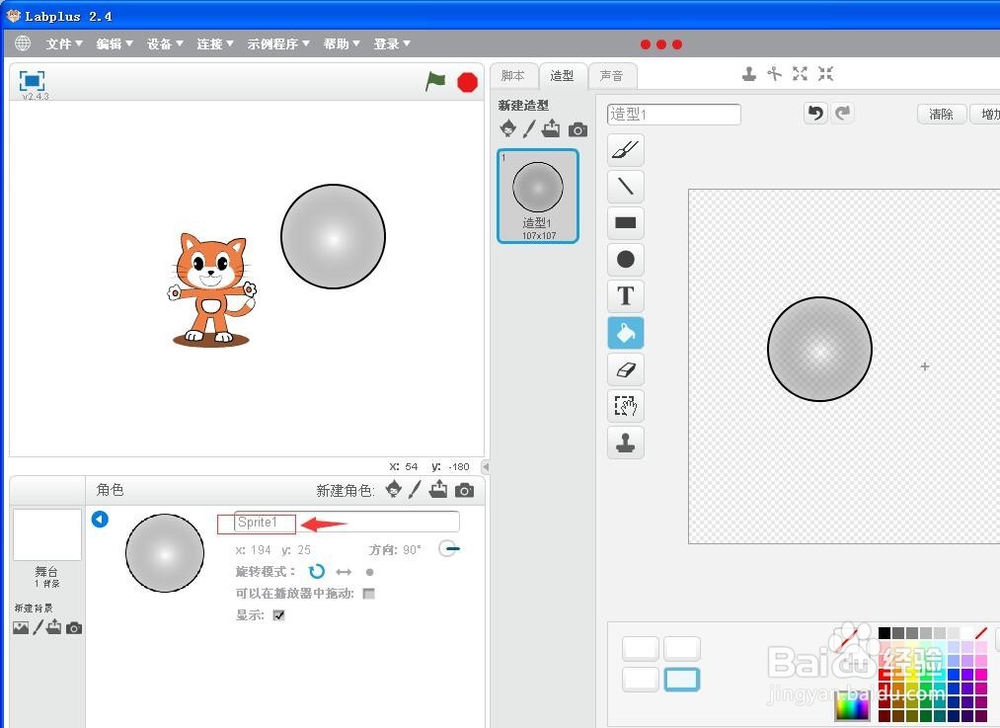The width and height of the screenshot is (1000, 728).
Task: Select the Ellipse drawing tool
Action: (626, 259)
